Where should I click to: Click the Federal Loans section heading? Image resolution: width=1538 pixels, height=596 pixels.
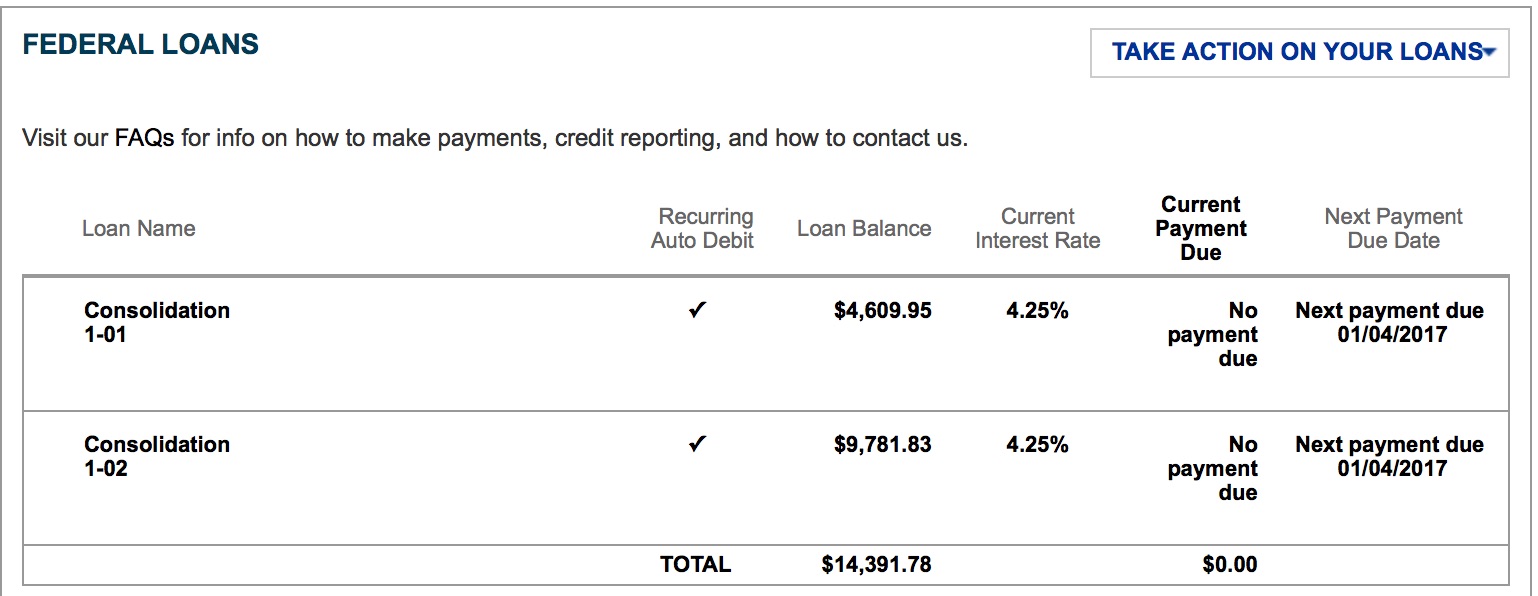click(141, 44)
